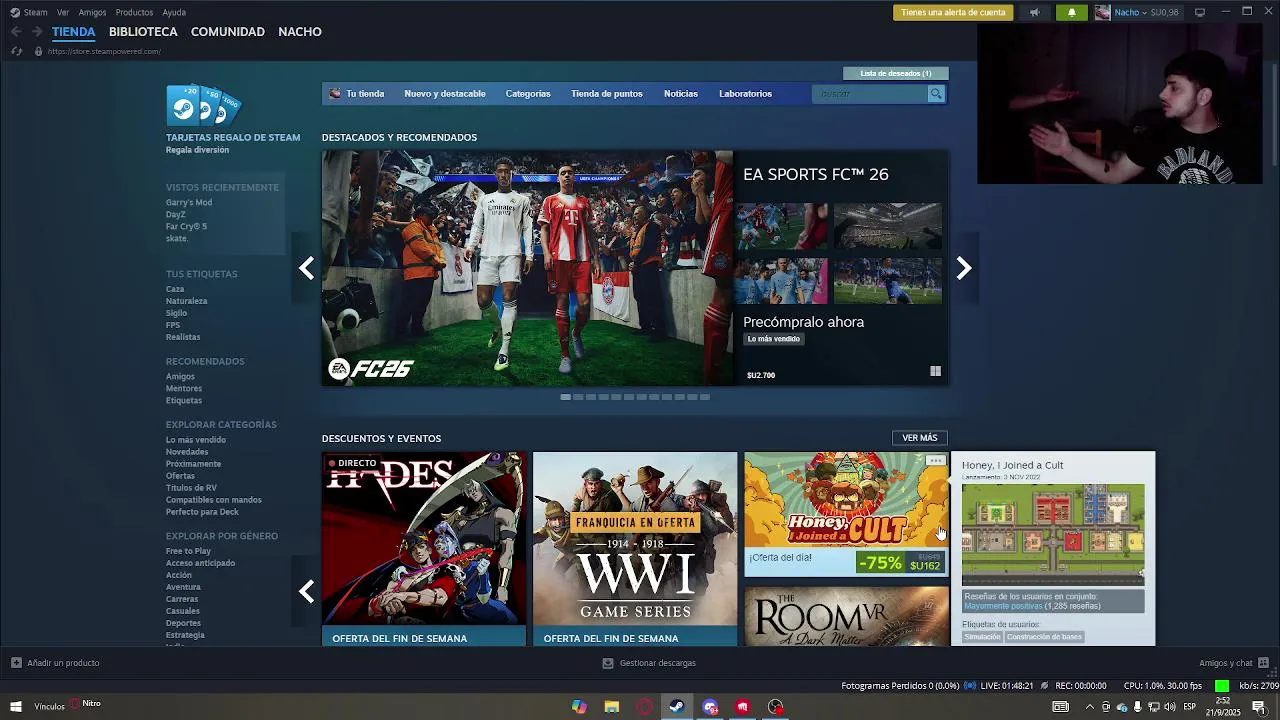
Task: Open The Room VR A Dark Matter card
Action: point(846,615)
